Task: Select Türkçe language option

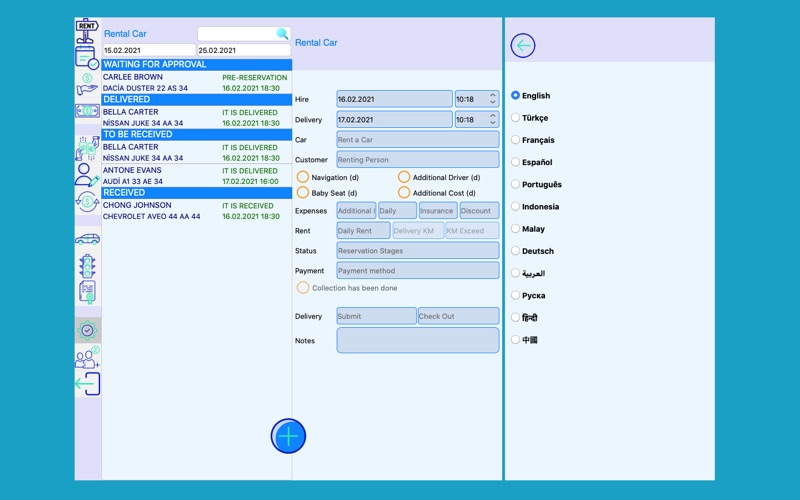Action: [x=530, y=118]
